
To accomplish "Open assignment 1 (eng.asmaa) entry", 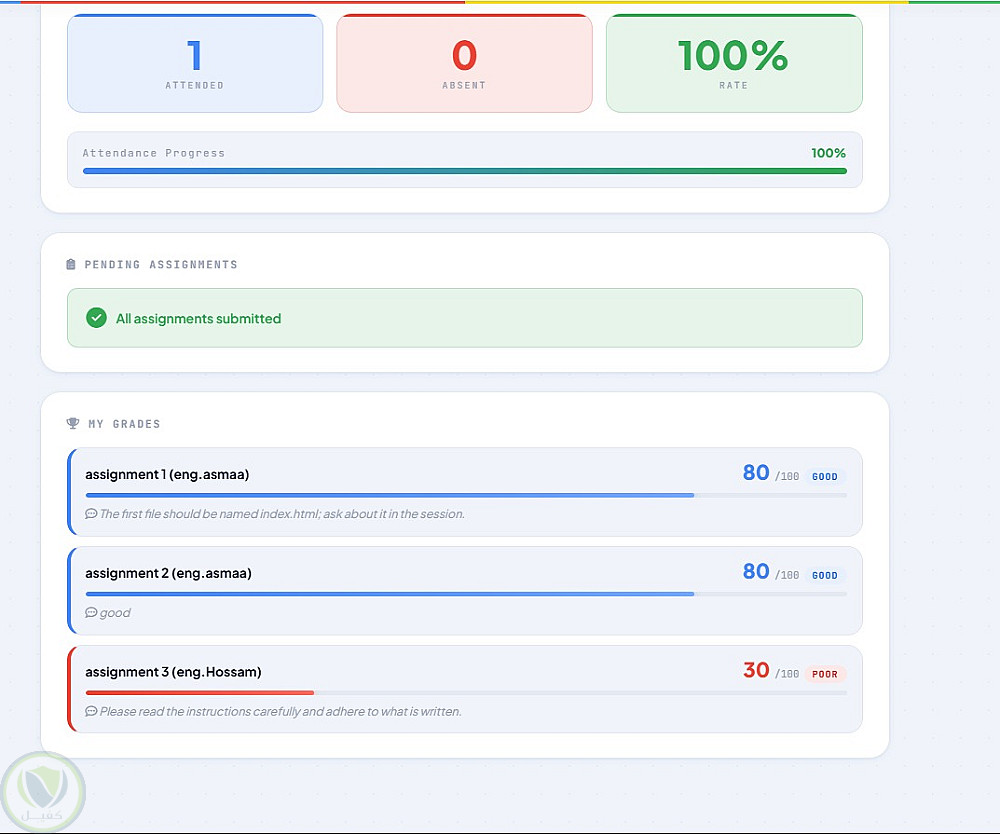I will 167,474.
